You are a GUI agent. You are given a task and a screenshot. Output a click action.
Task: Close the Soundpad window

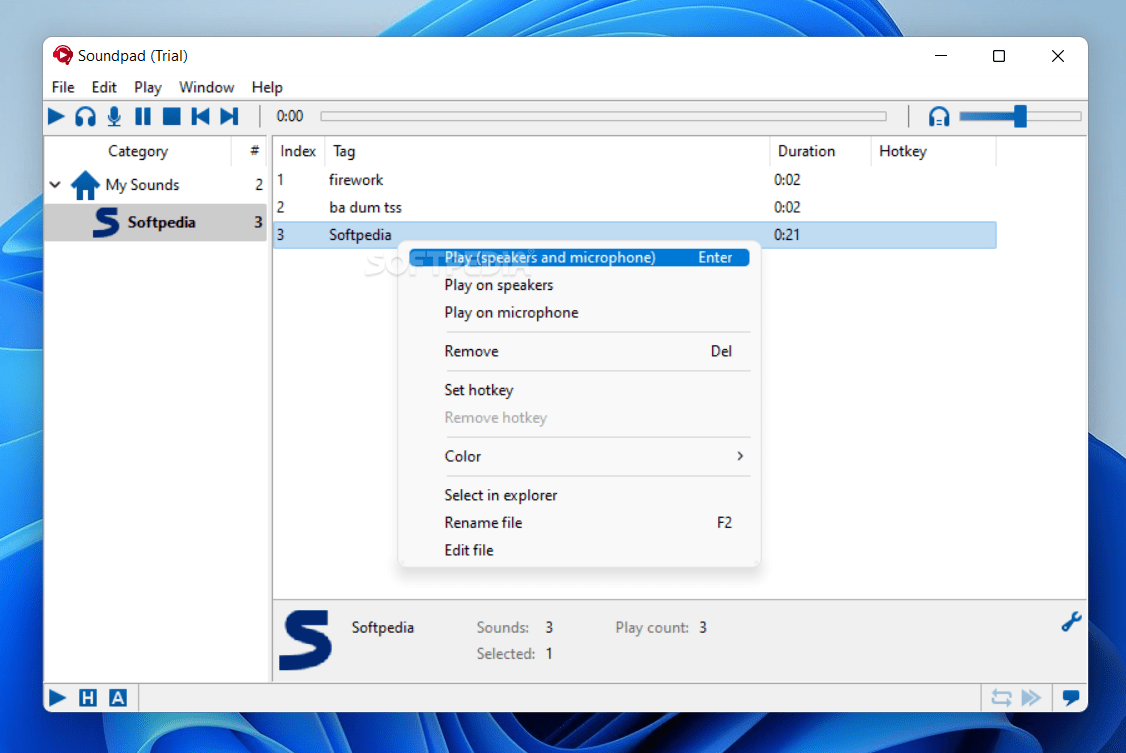(1058, 55)
